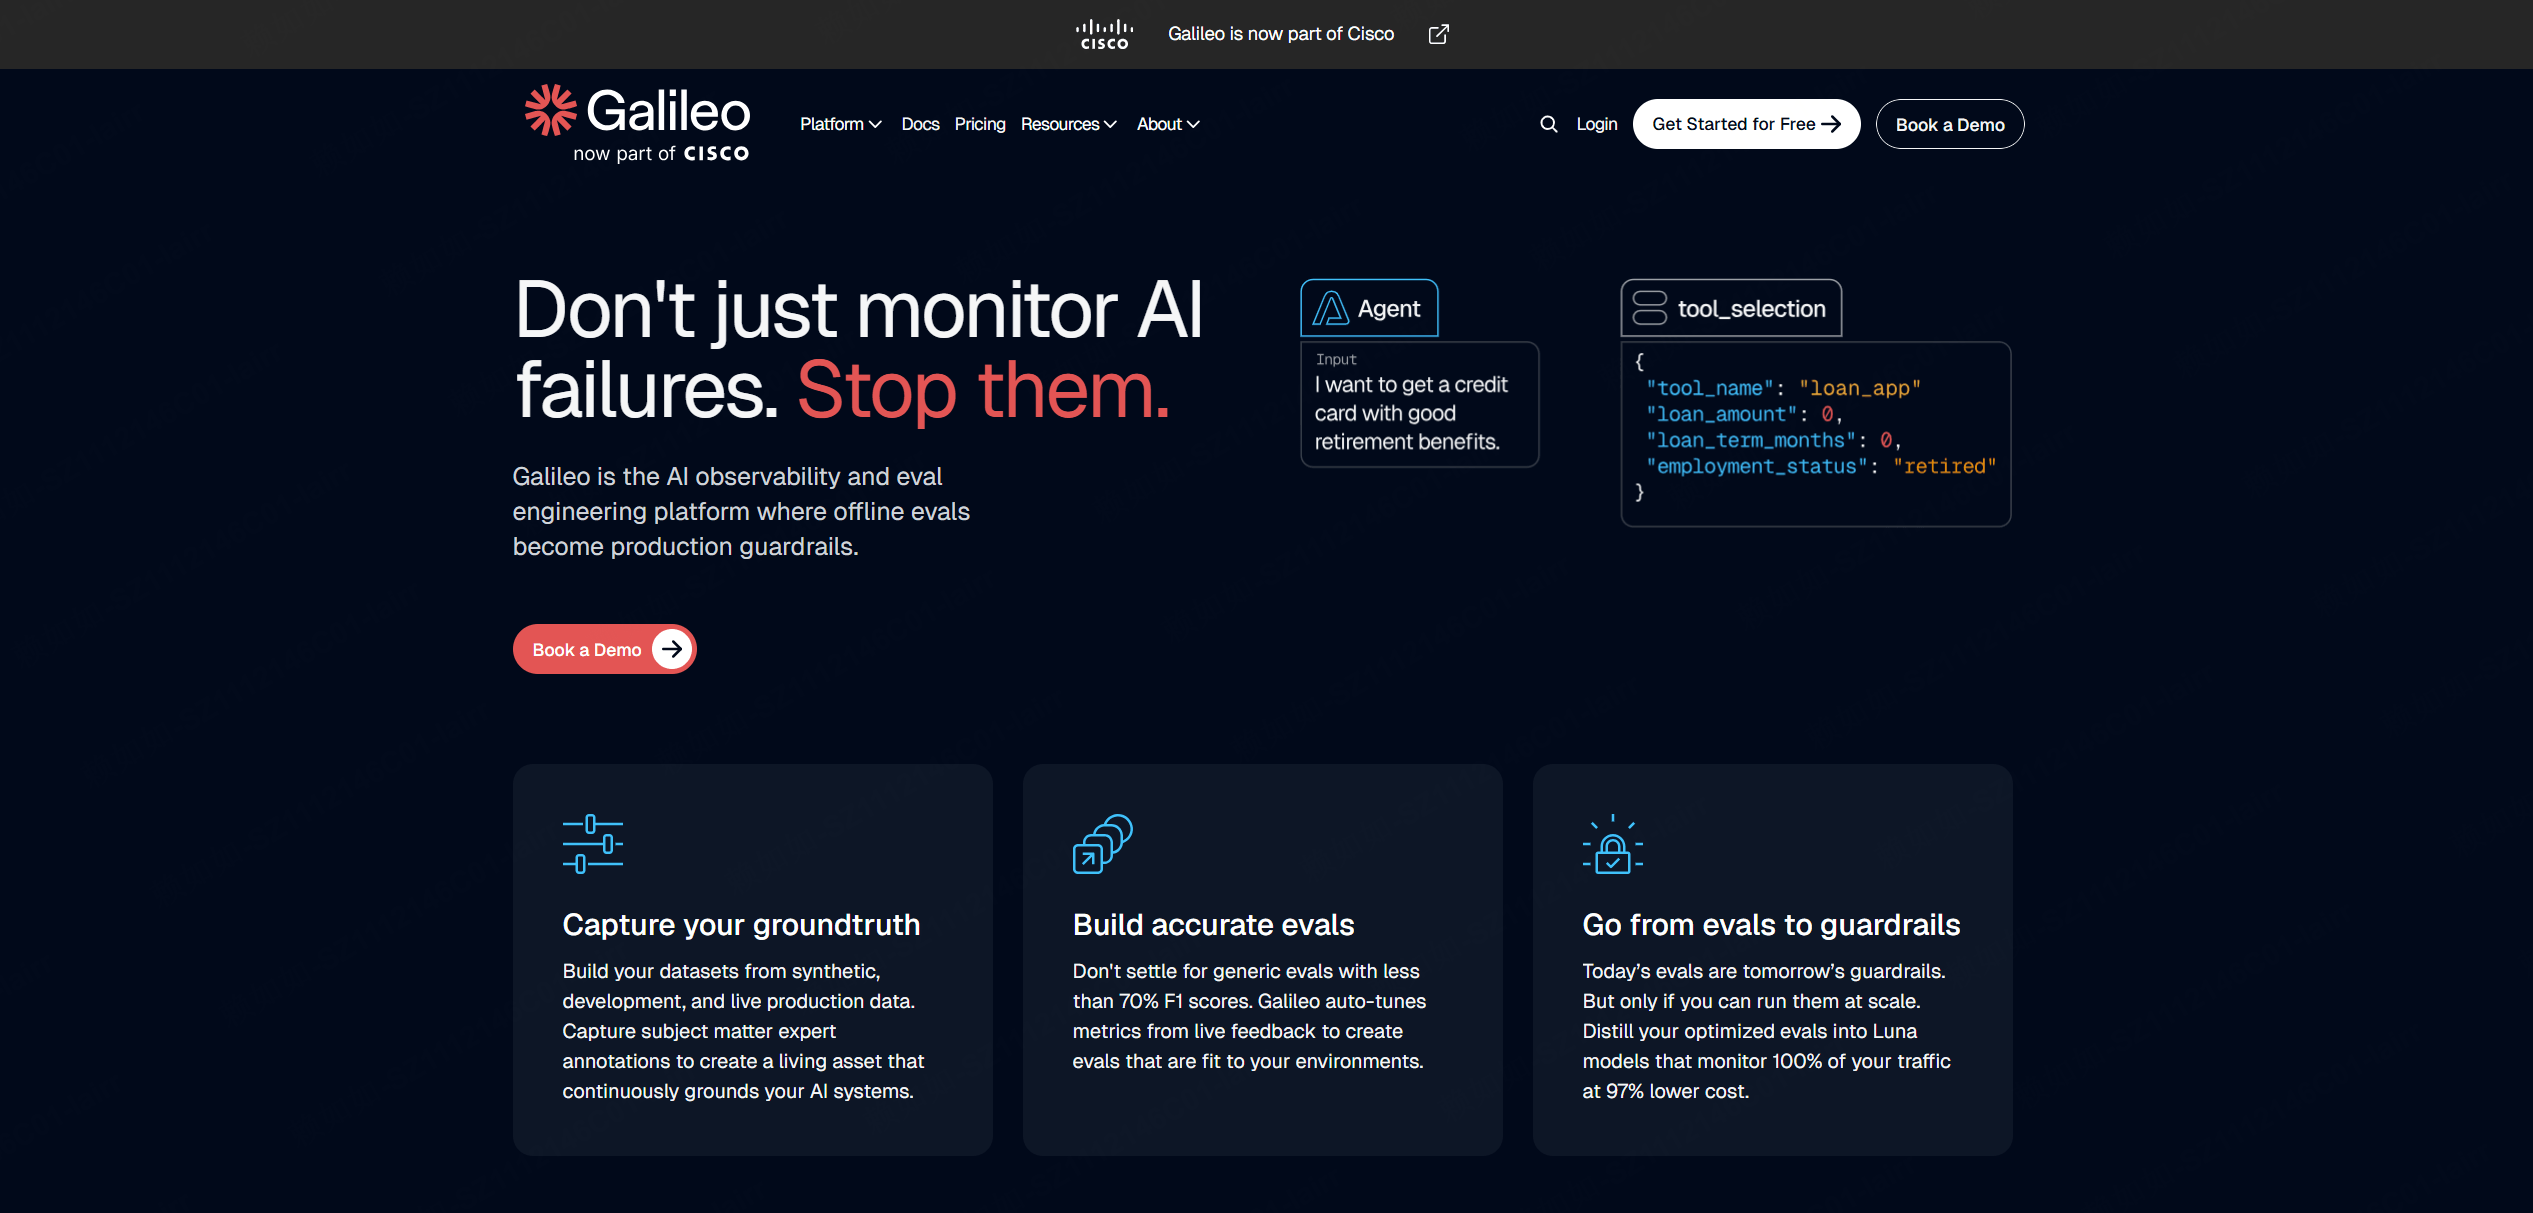The height and width of the screenshot is (1213, 2533).
Task: Click the red Galileo starburst logo
Action: [551, 110]
